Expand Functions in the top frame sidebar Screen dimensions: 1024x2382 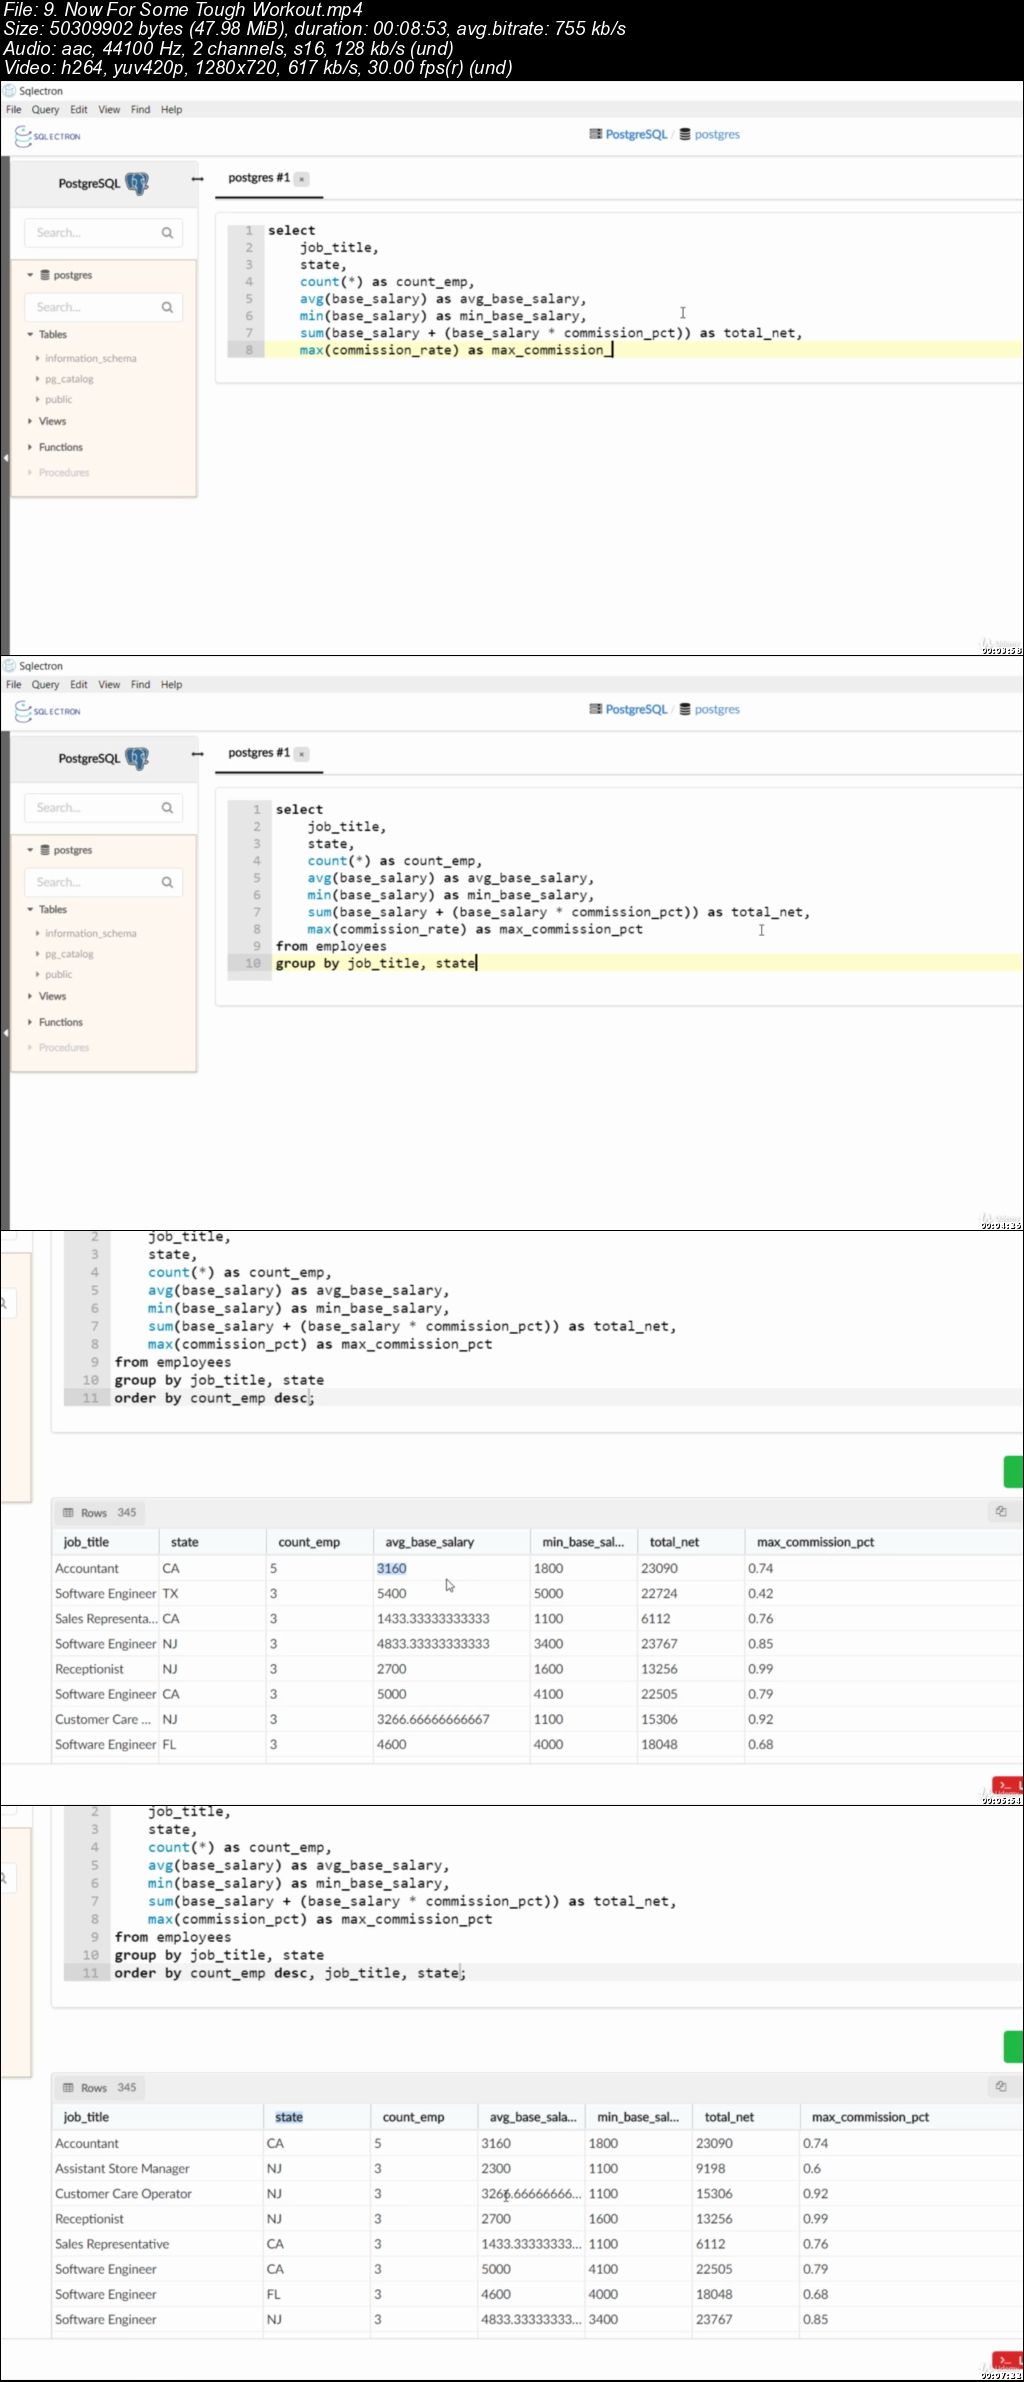(x=30, y=447)
